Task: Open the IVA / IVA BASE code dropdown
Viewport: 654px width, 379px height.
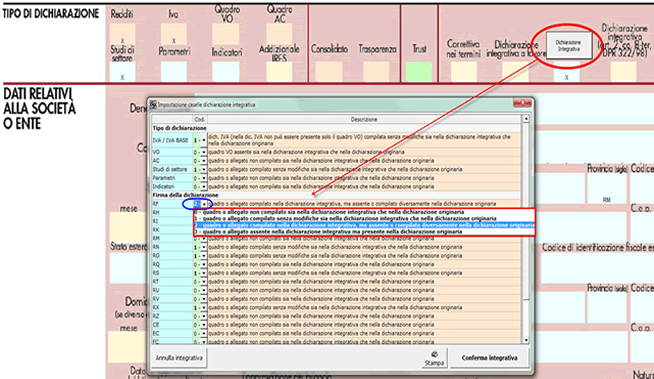Action: (x=204, y=141)
